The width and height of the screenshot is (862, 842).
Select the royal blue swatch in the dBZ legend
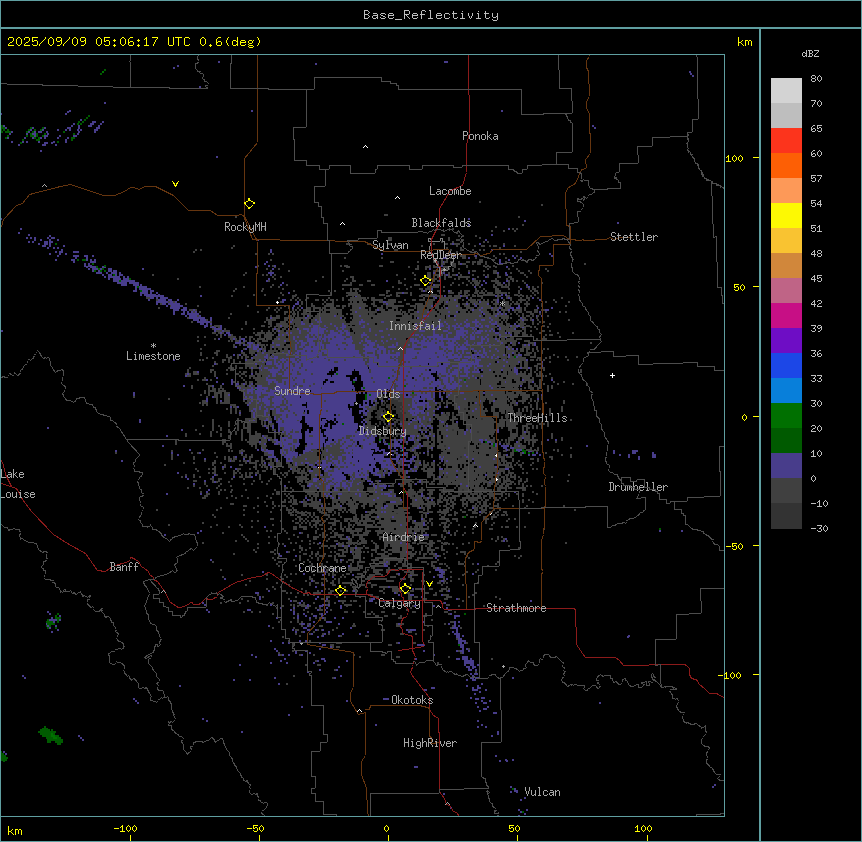tap(786, 365)
